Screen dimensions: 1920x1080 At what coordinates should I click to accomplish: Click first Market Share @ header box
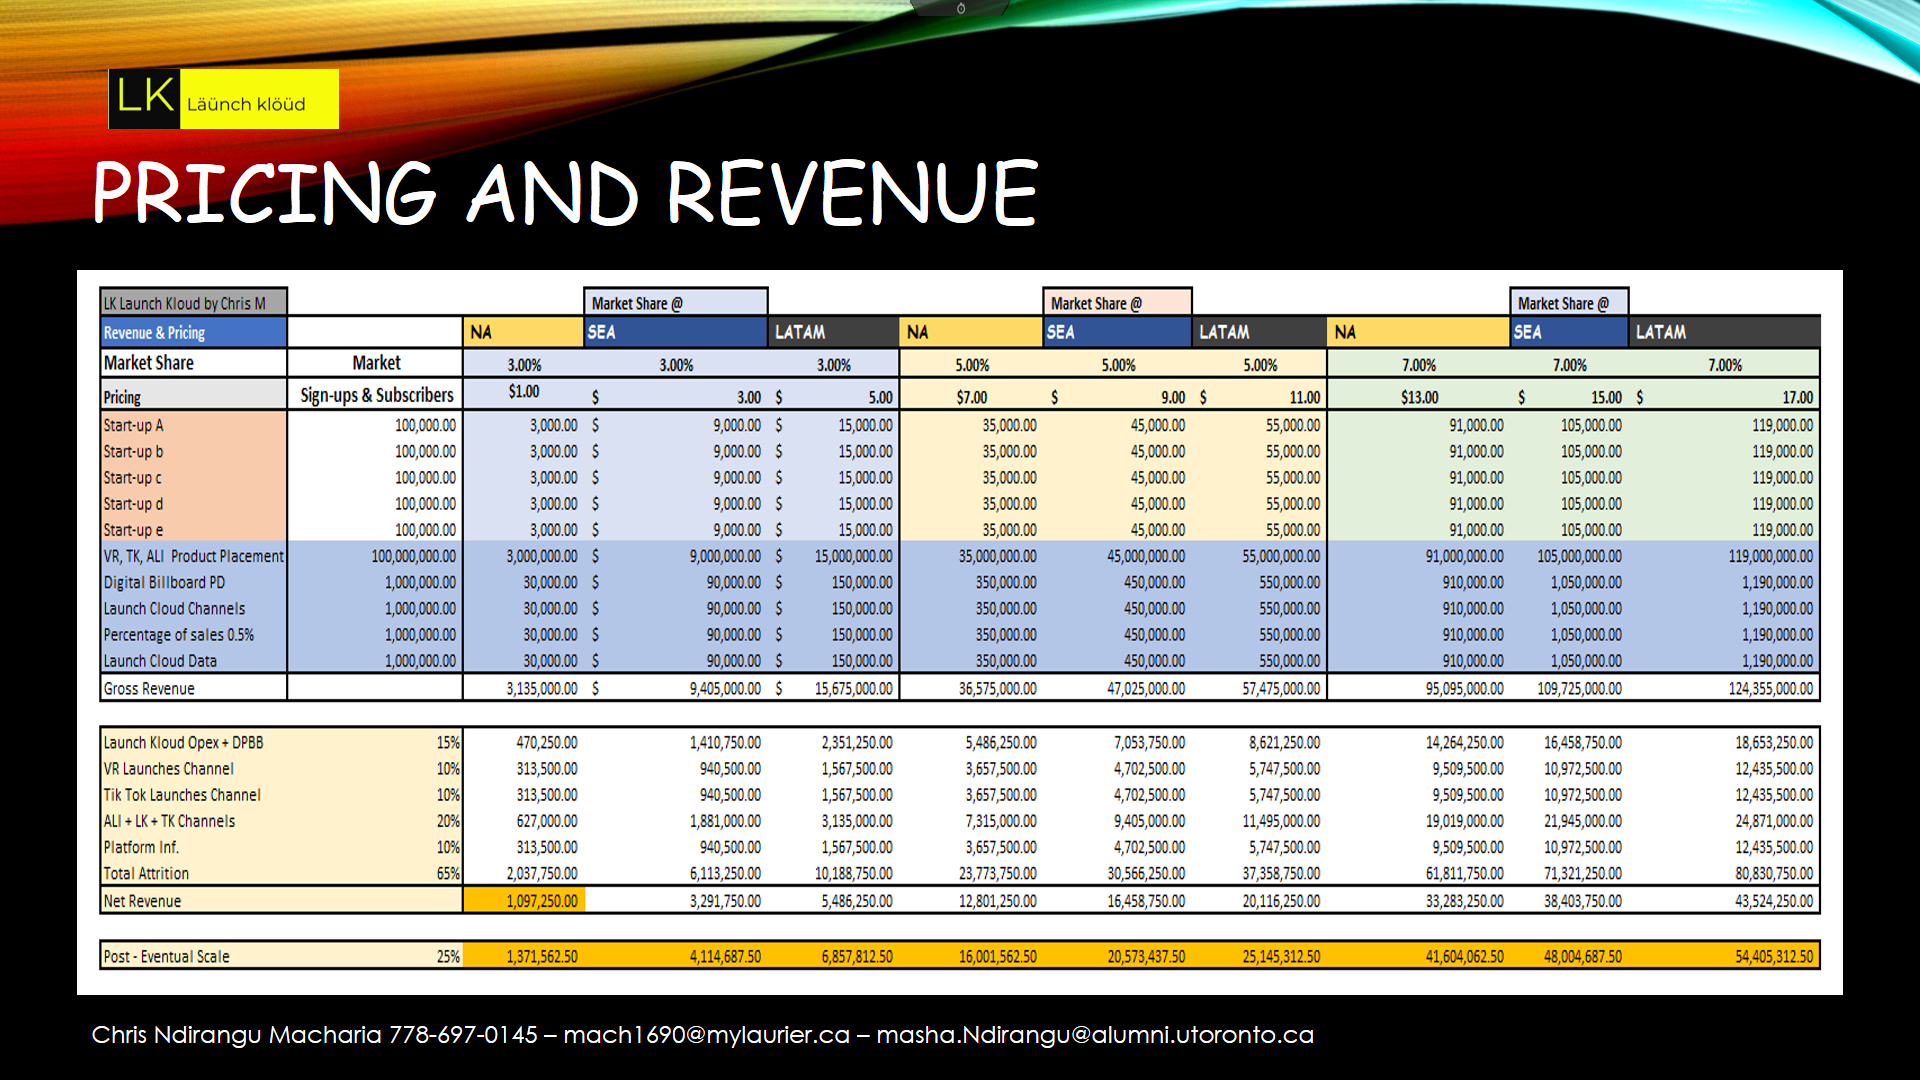pos(675,303)
